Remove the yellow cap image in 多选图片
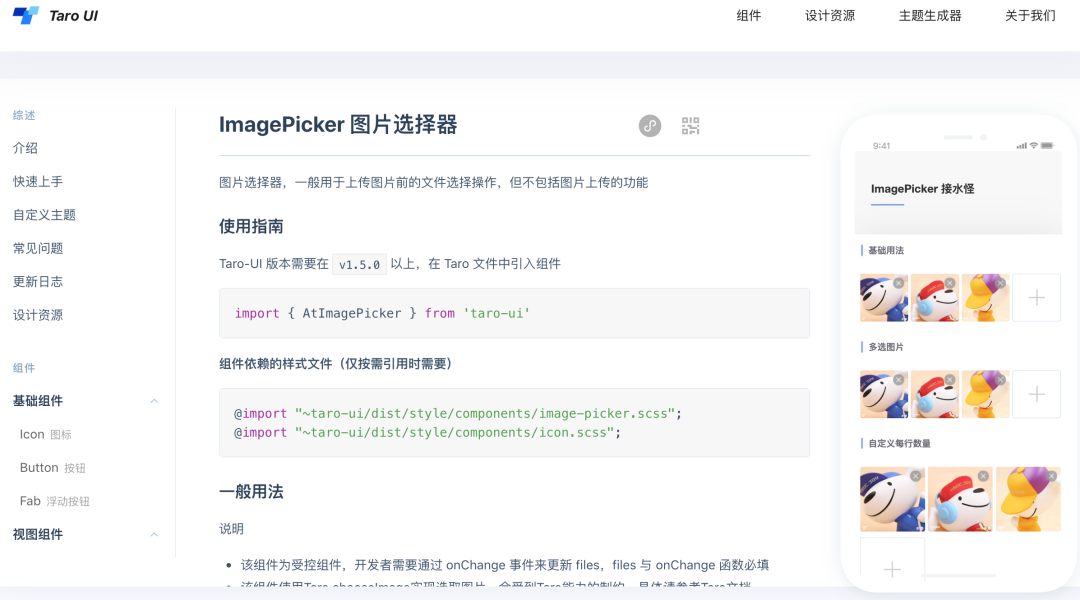 (x=1000, y=381)
